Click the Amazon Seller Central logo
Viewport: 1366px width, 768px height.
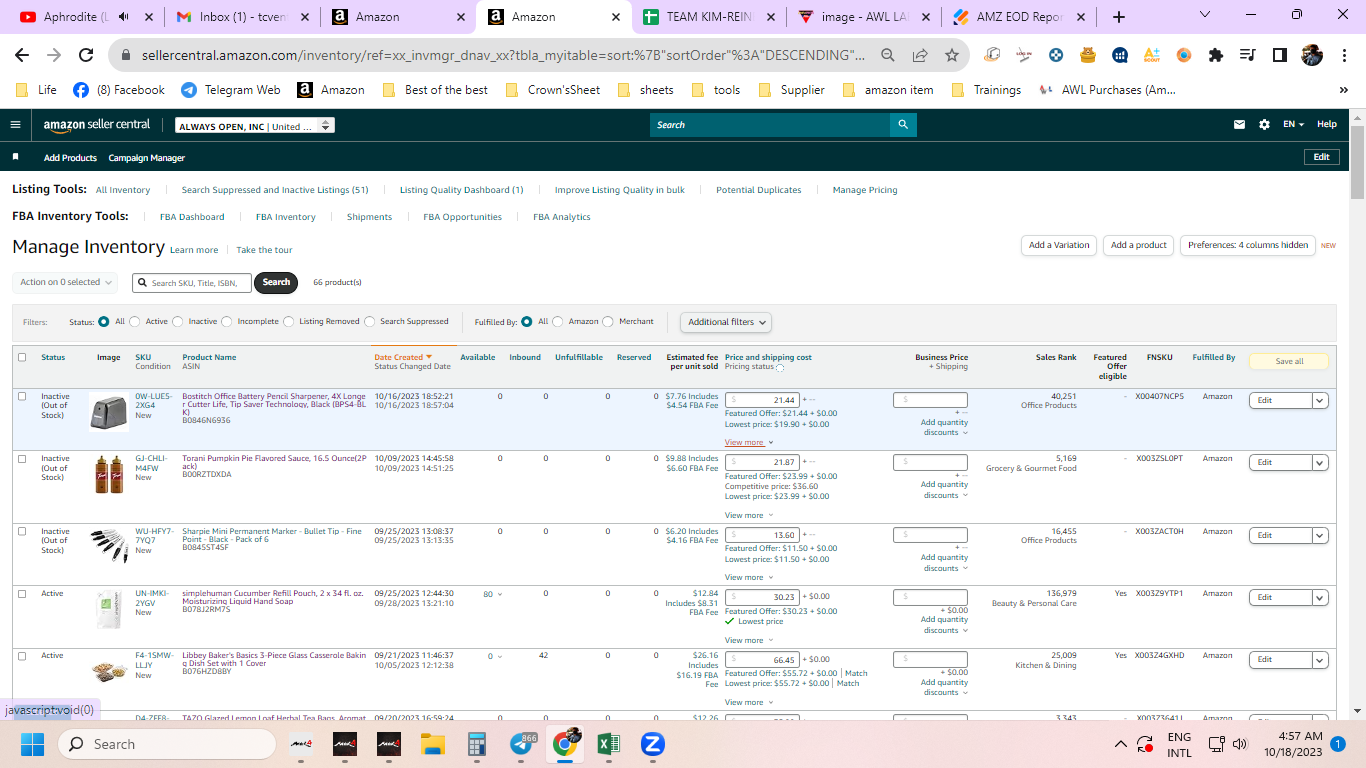(97, 125)
